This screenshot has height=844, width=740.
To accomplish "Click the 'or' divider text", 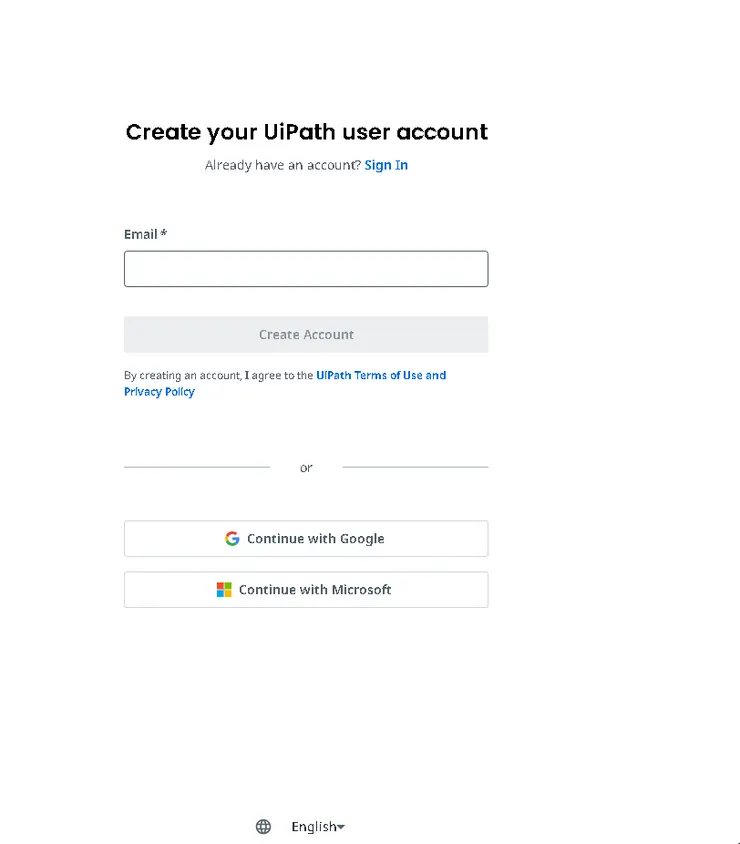I will 306,467.
